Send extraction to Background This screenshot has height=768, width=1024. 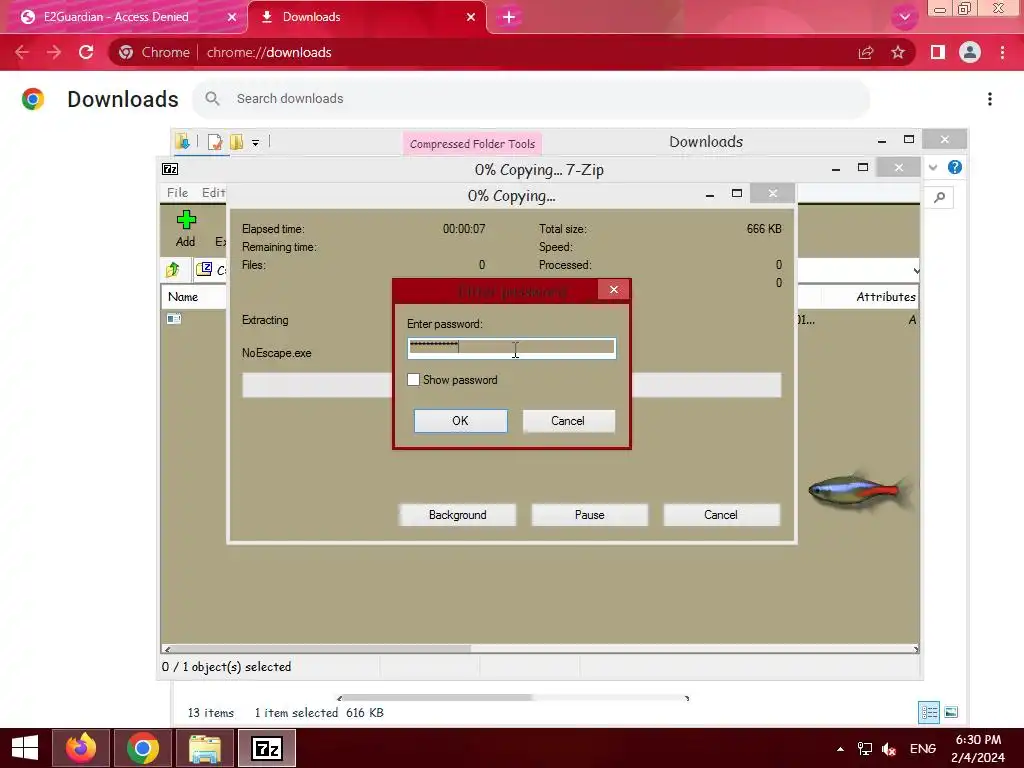coord(457,515)
